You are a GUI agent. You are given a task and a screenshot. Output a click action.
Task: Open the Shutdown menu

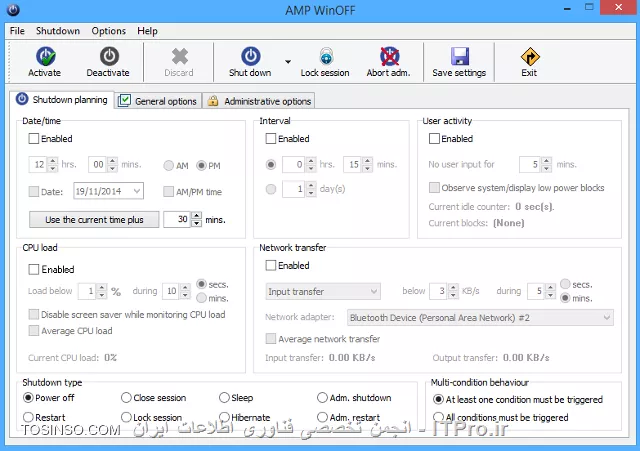[x=58, y=31]
